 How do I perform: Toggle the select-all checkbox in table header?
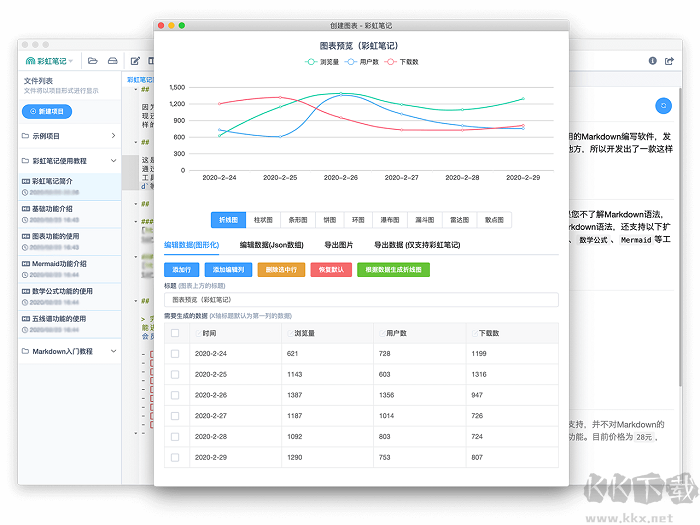coord(175,333)
